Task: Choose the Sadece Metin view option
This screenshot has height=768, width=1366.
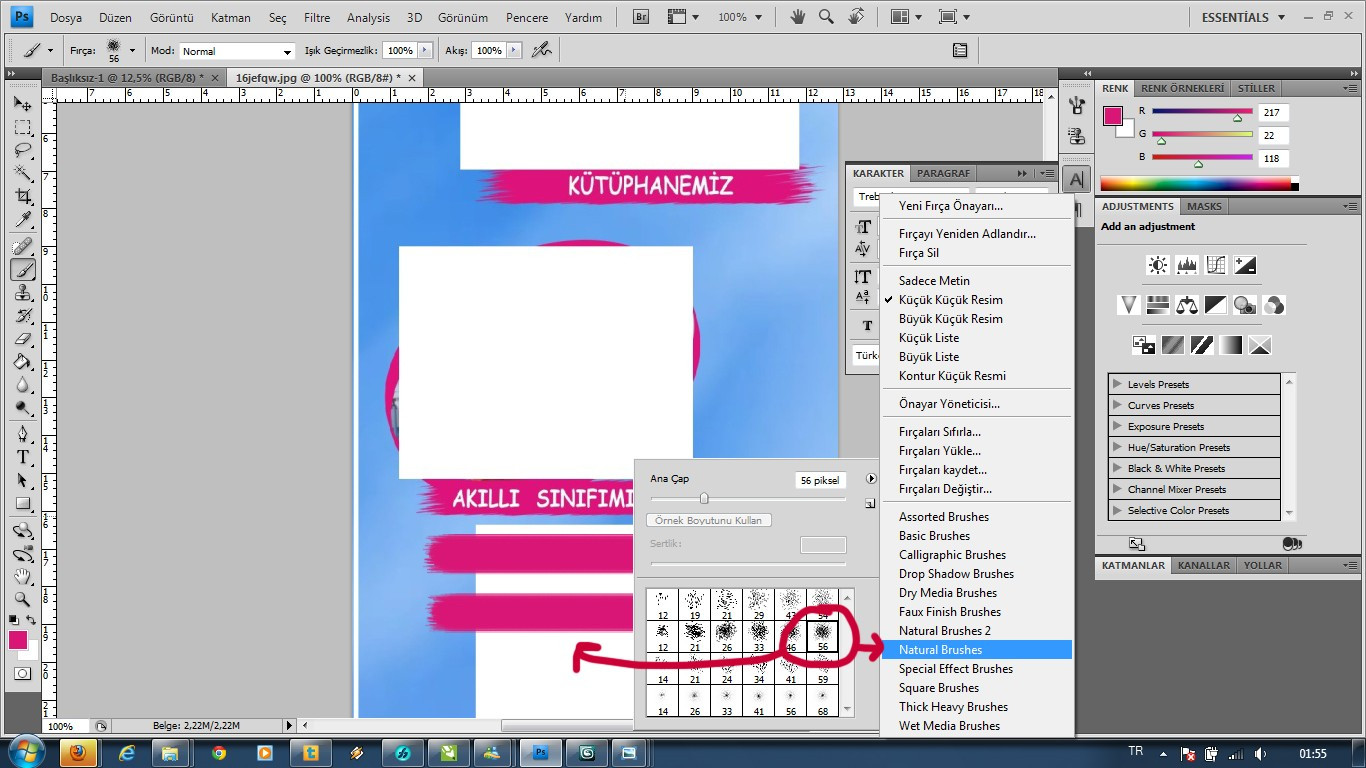Action: click(934, 281)
